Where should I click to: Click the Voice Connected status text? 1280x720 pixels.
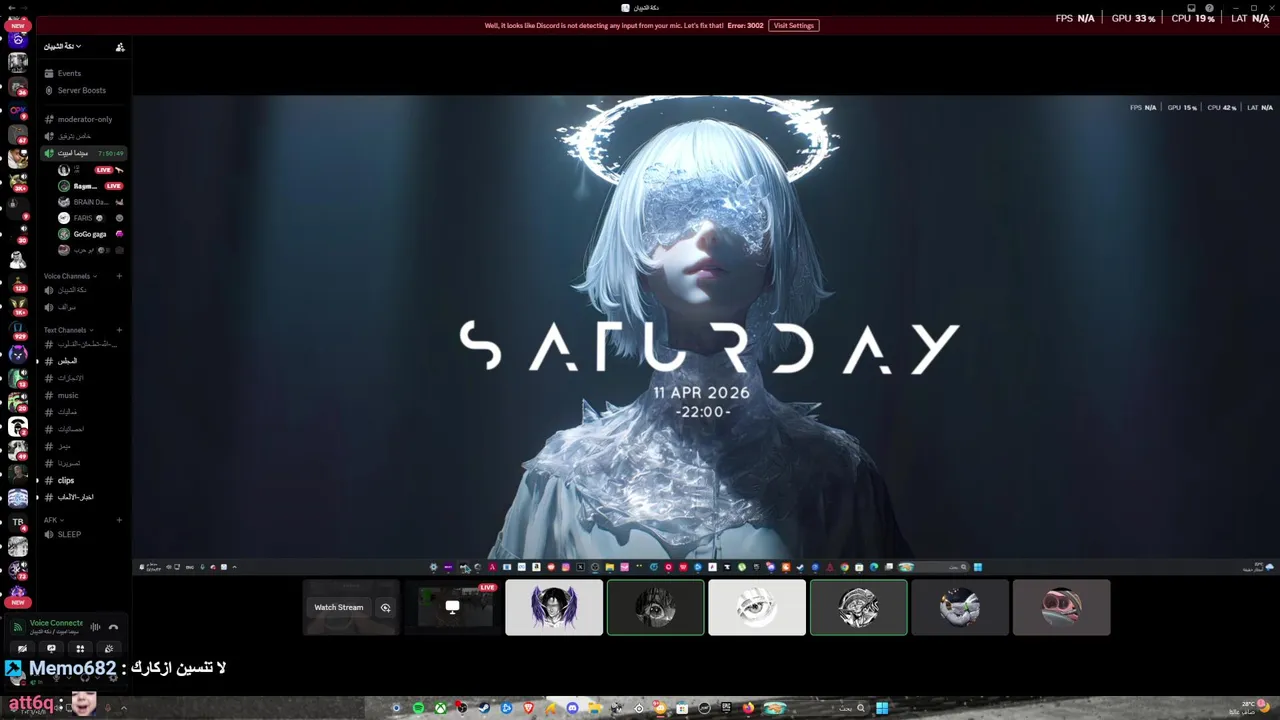56,623
